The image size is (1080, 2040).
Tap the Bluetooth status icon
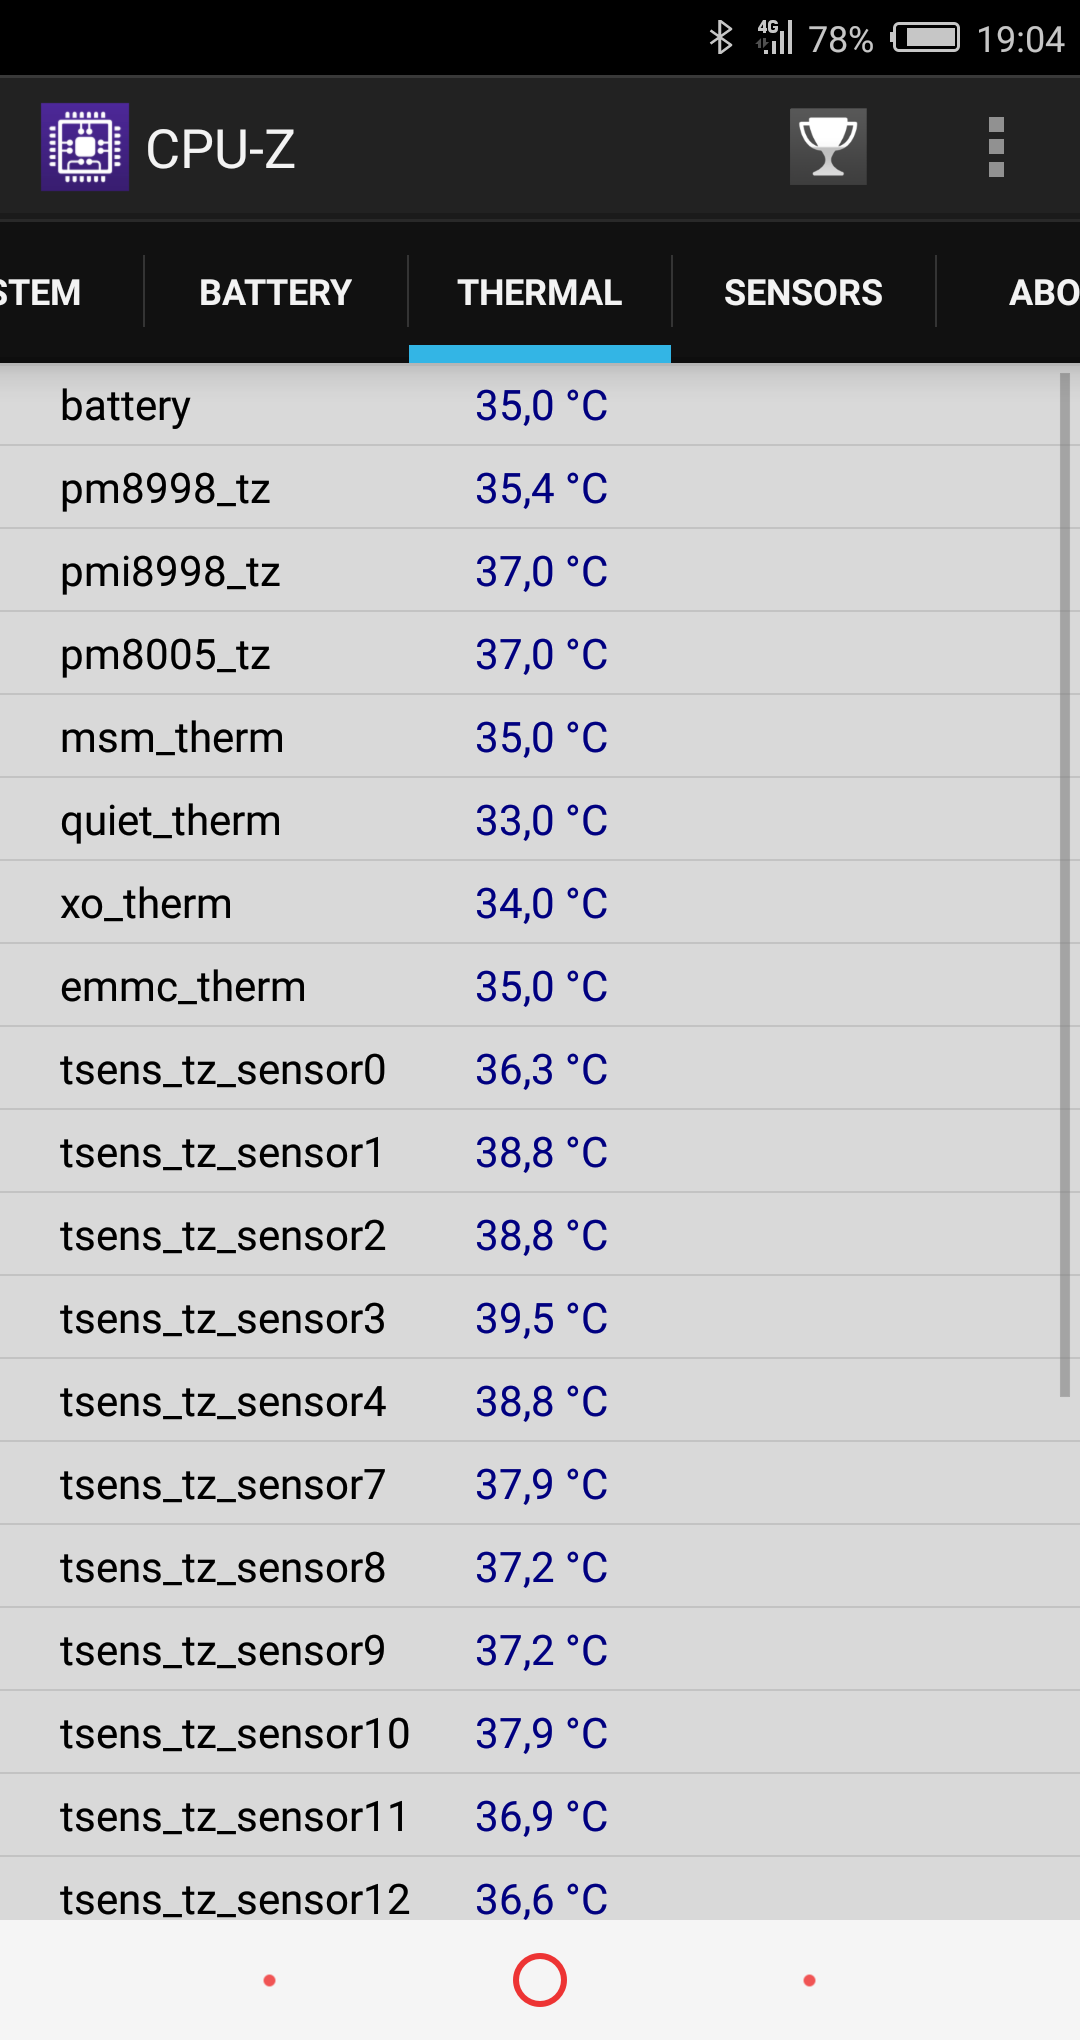click(x=720, y=38)
